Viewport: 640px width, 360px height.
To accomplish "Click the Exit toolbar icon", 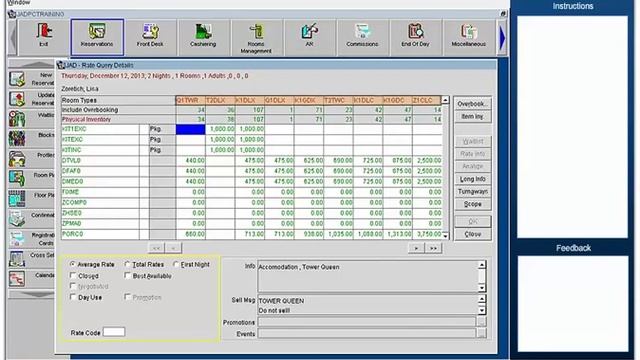I will [44, 37].
